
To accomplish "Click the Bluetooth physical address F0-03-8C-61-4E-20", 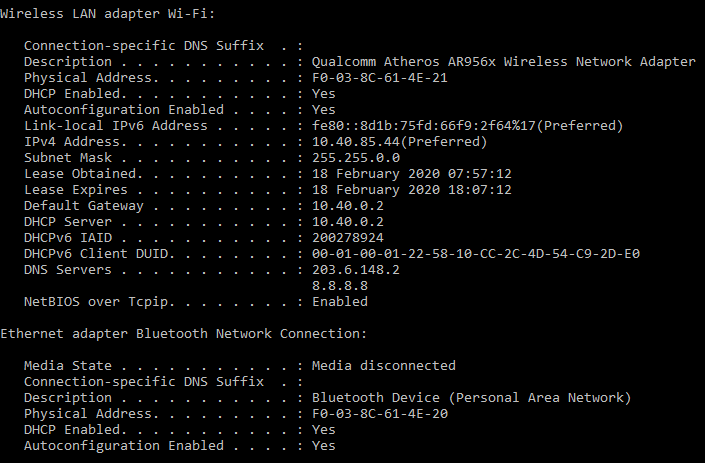I will [379, 414].
